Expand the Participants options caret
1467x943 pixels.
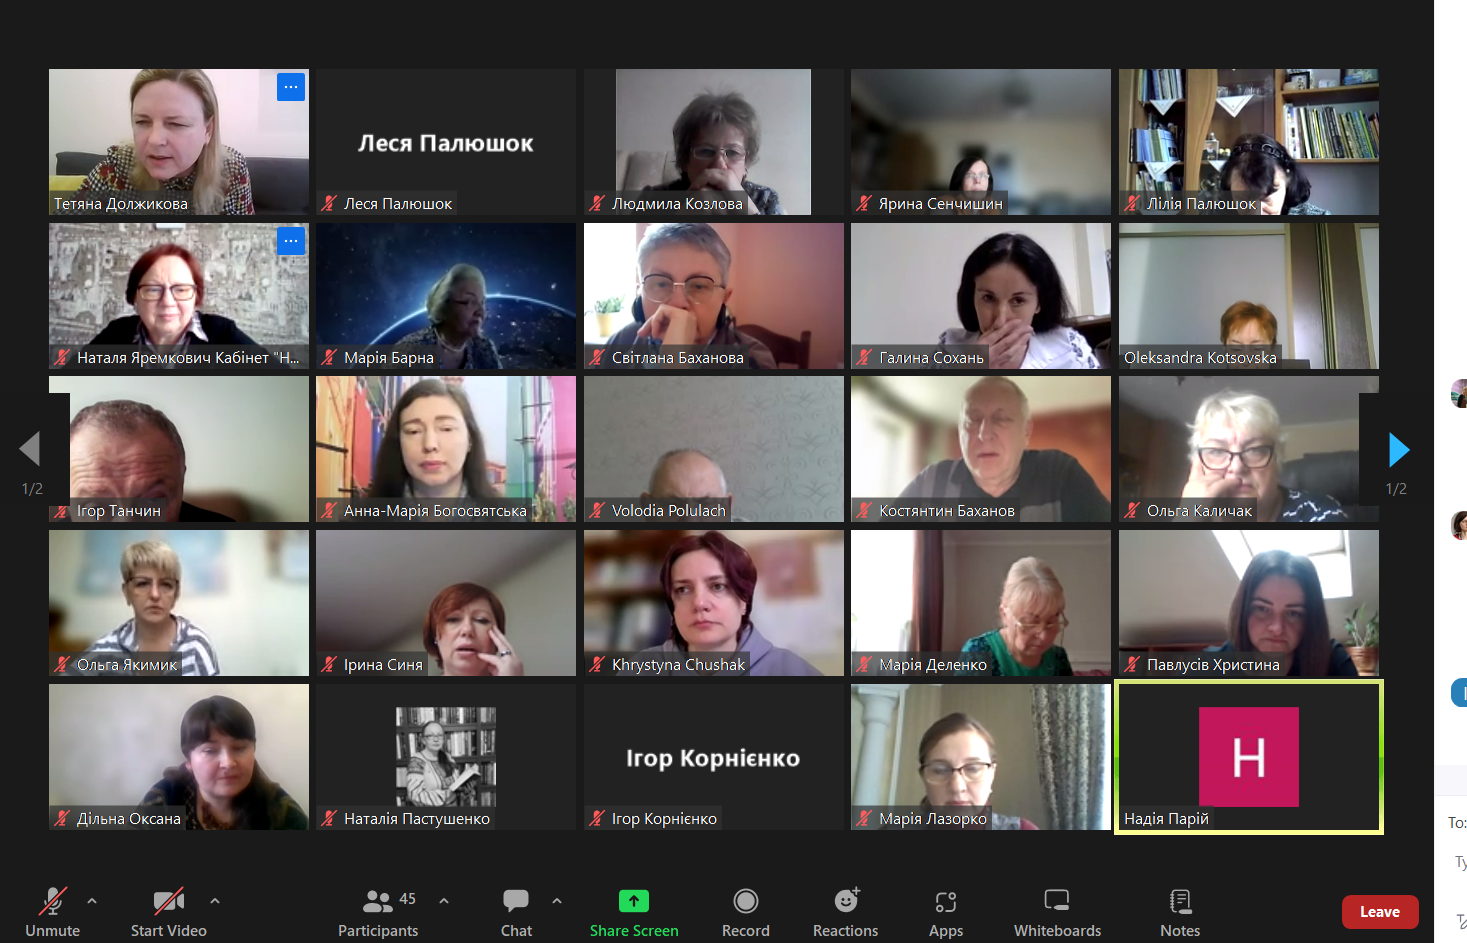click(x=444, y=901)
